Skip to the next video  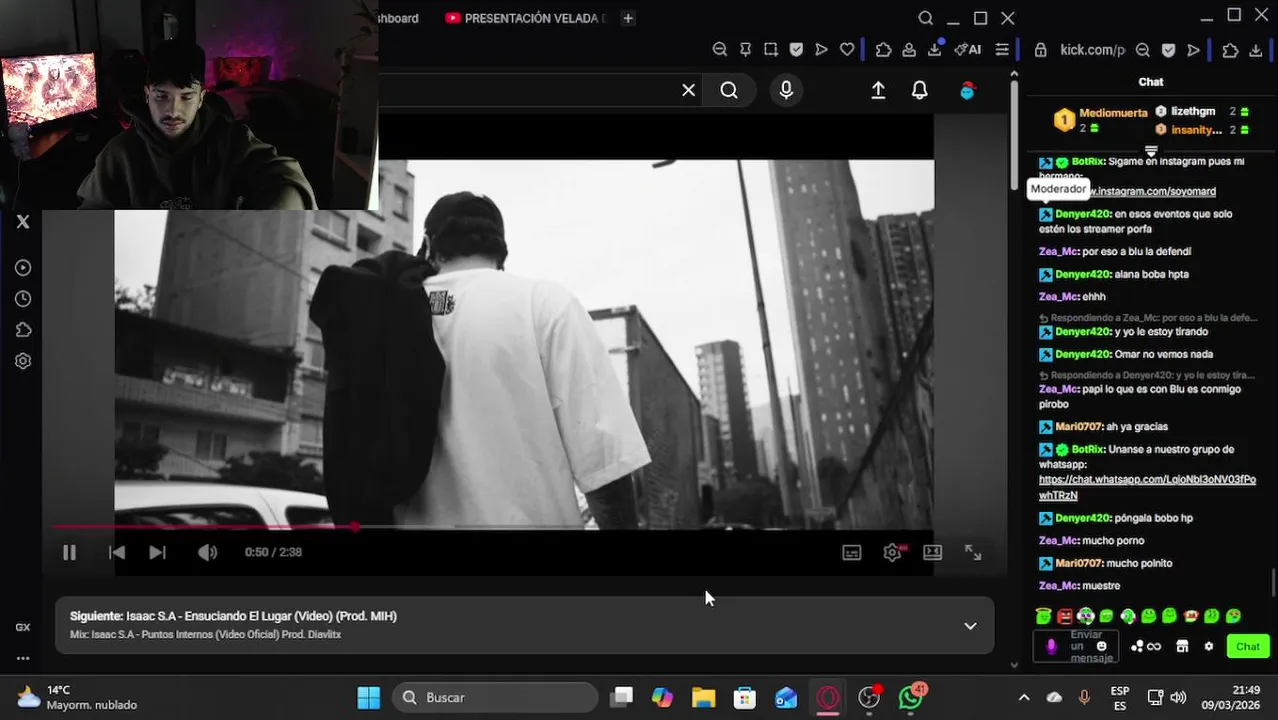click(157, 552)
